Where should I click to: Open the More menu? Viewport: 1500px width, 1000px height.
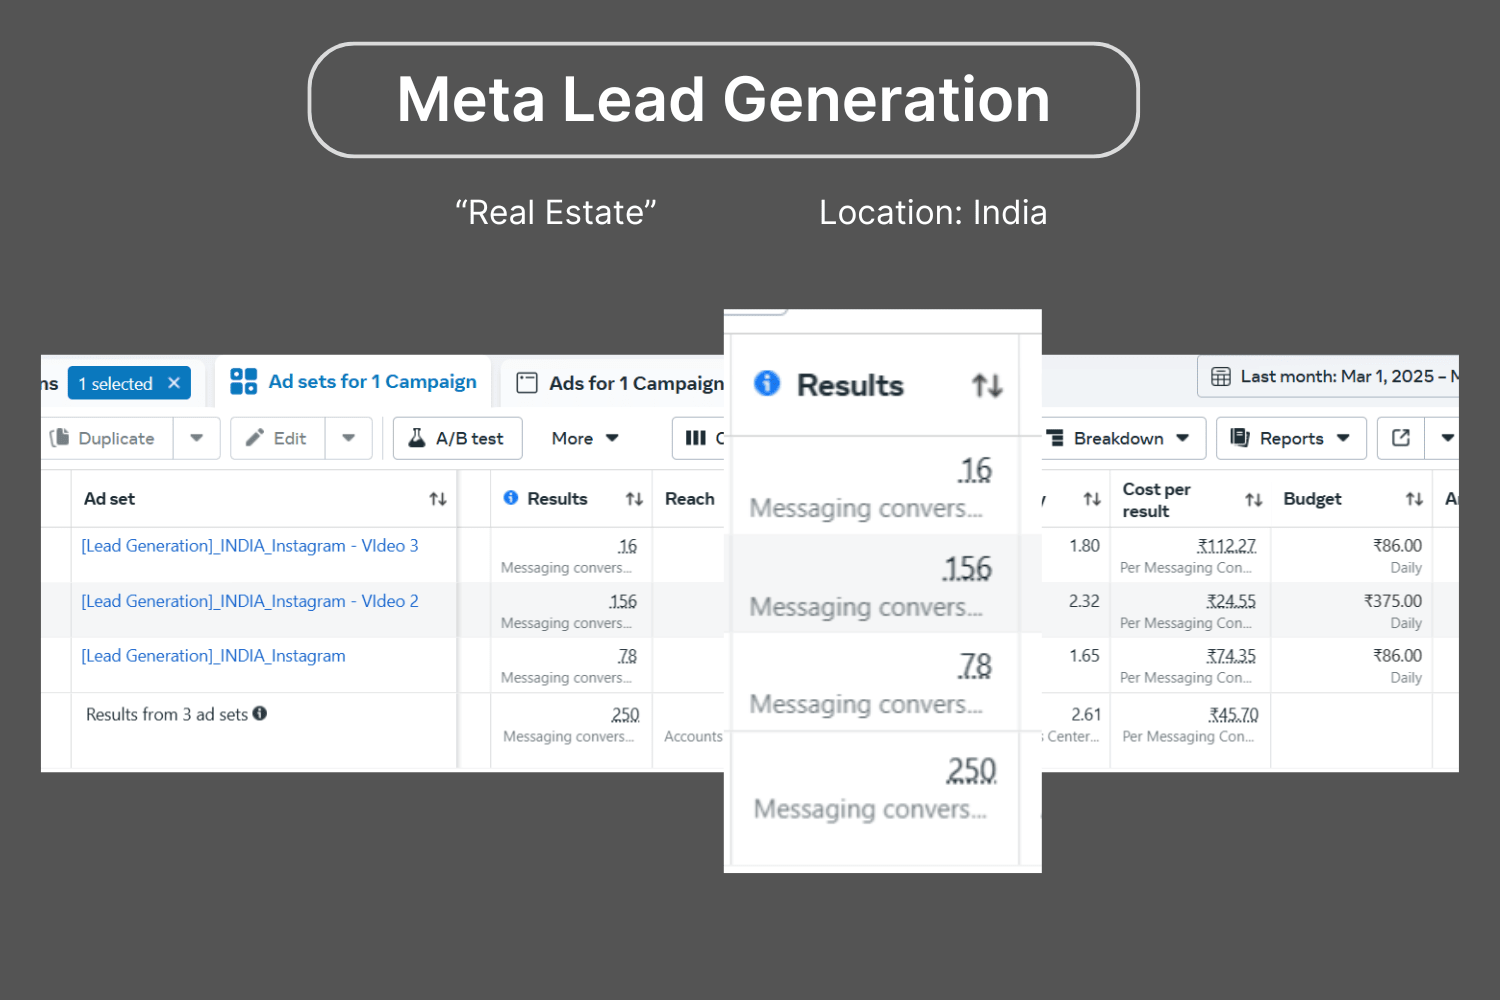pyautogui.click(x=585, y=438)
